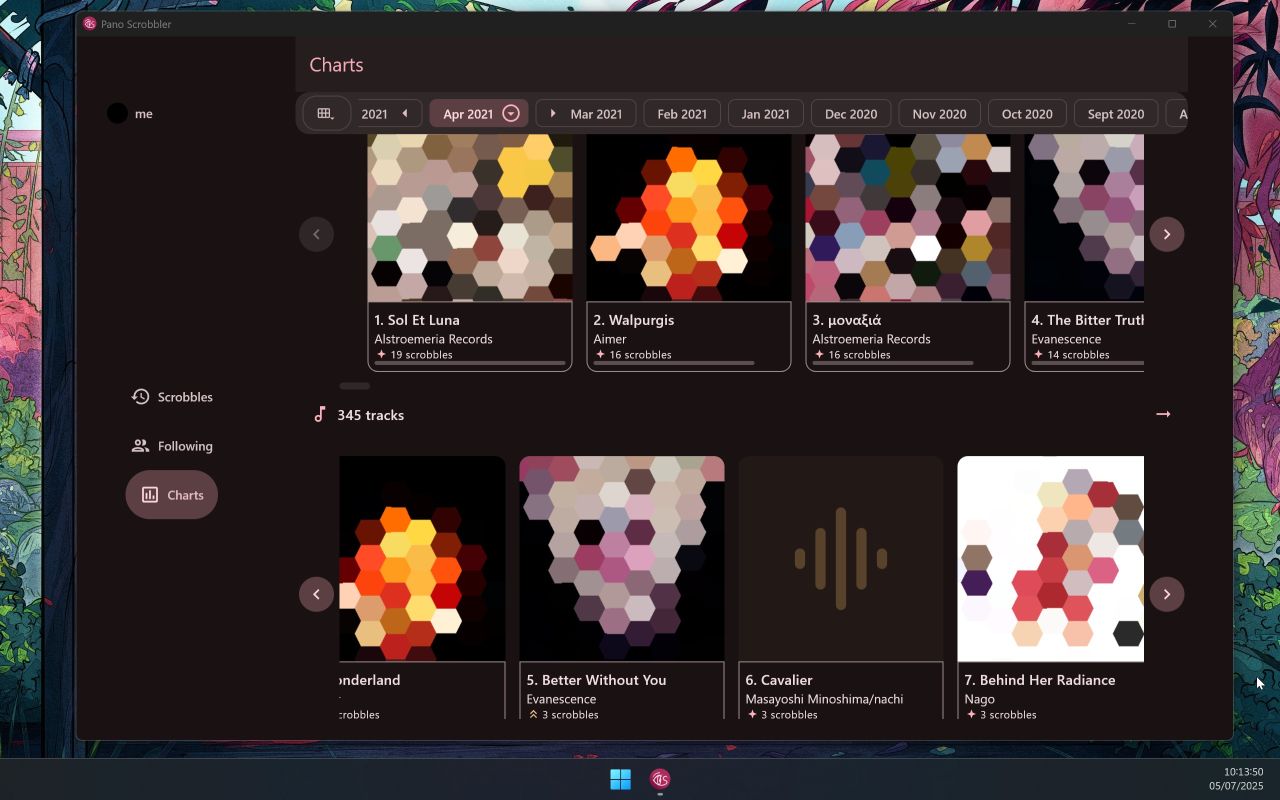Screen dimensions: 1280x800
Task: Click '19 scrobbles' under Sol Et Luna
Action: pyautogui.click(x=422, y=355)
